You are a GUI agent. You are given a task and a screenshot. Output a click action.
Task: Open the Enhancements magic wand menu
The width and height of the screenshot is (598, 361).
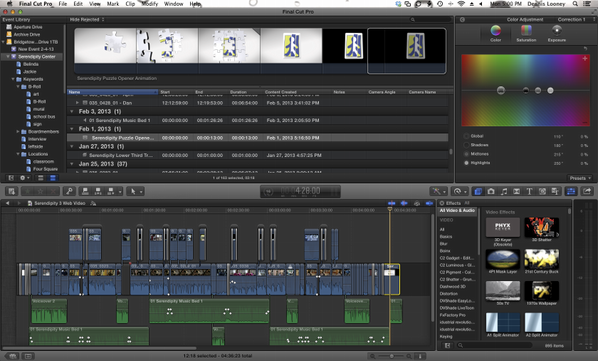[x=439, y=191]
